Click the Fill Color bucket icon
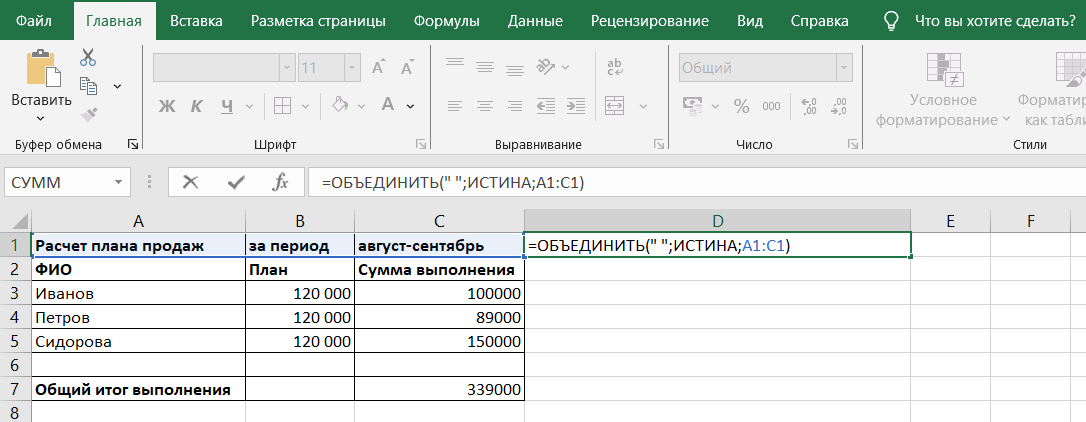 click(x=339, y=105)
